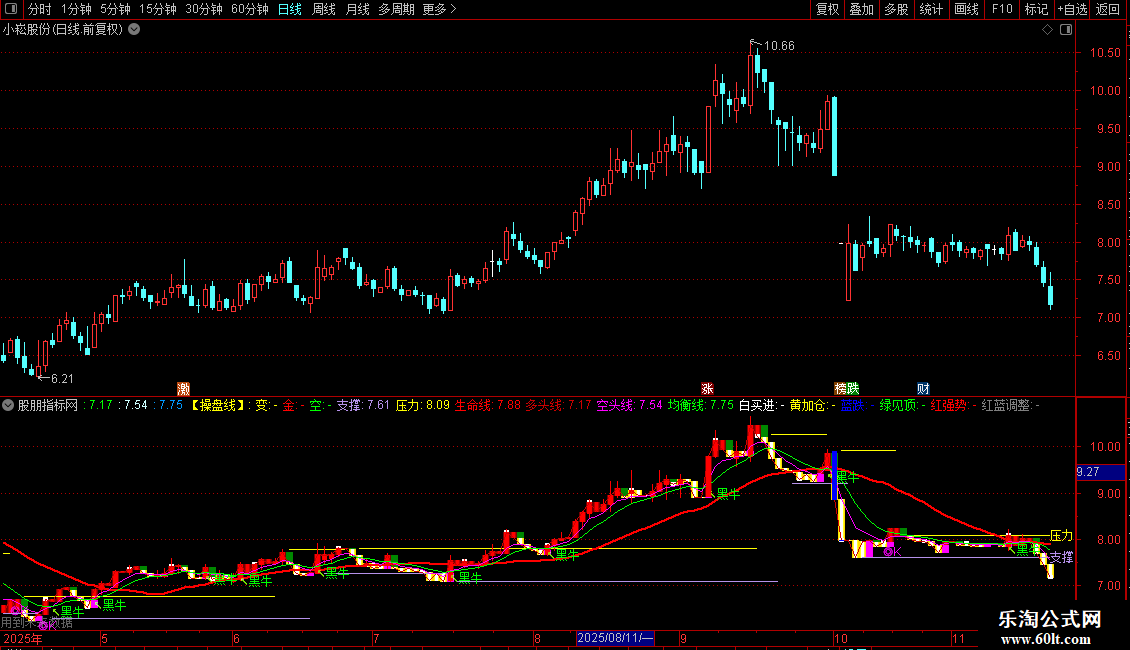Select the 15分钟 period

pos(158,9)
